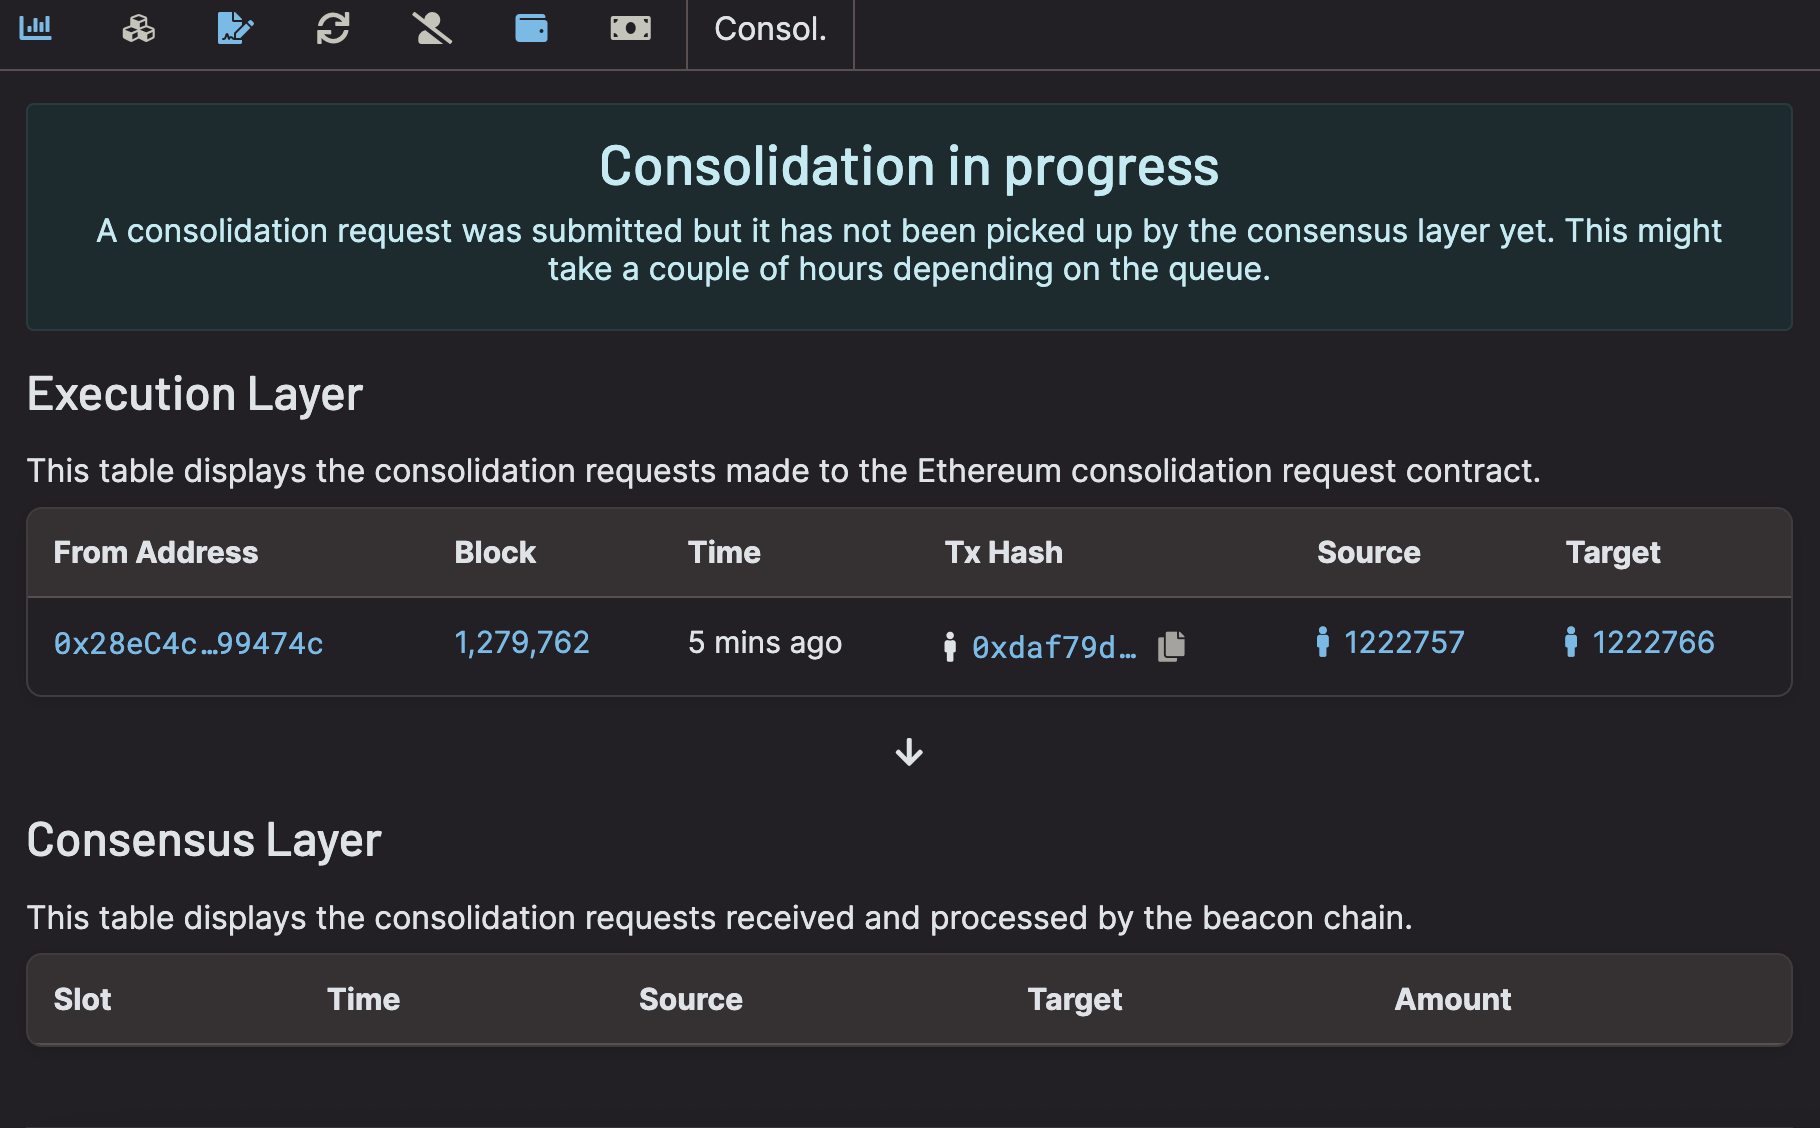Switch to the Consol. tab
Viewport: 1820px width, 1128px height.
(770, 30)
